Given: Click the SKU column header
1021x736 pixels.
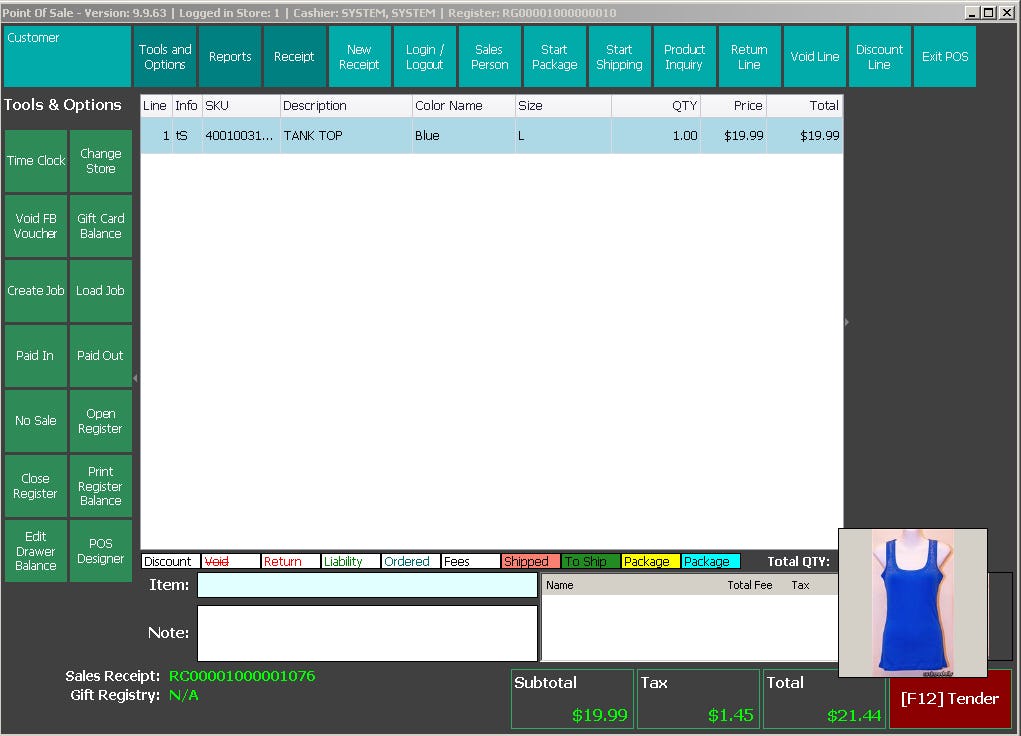Looking at the screenshot, I should coord(241,106).
